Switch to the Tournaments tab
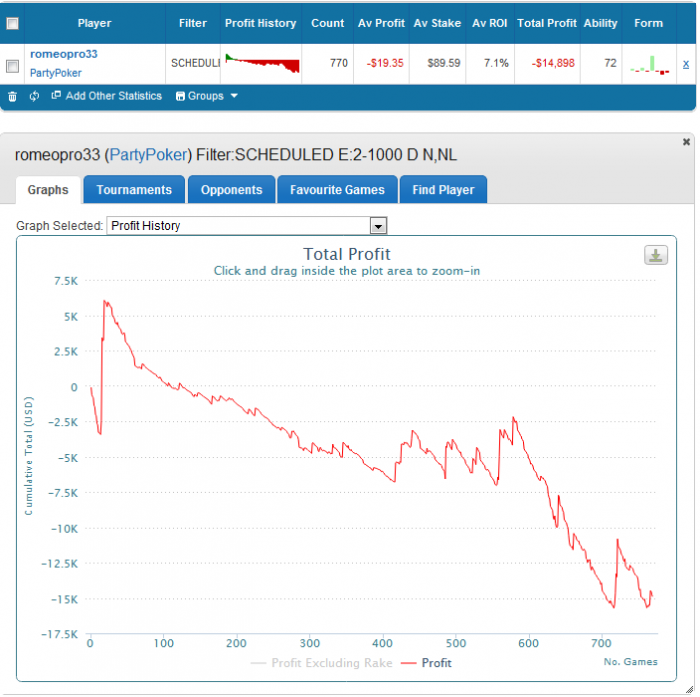This screenshot has height=697, width=700. 134,190
